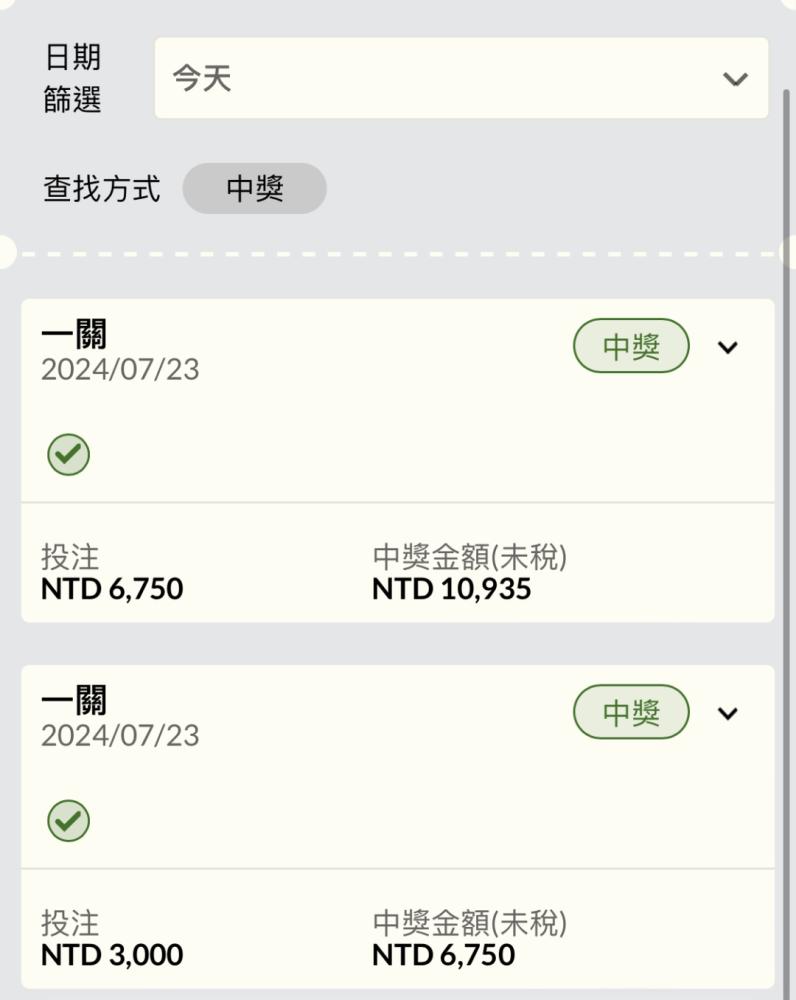Click the 日期篩選 label
The image size is (796, 1000).
point(72,78)
